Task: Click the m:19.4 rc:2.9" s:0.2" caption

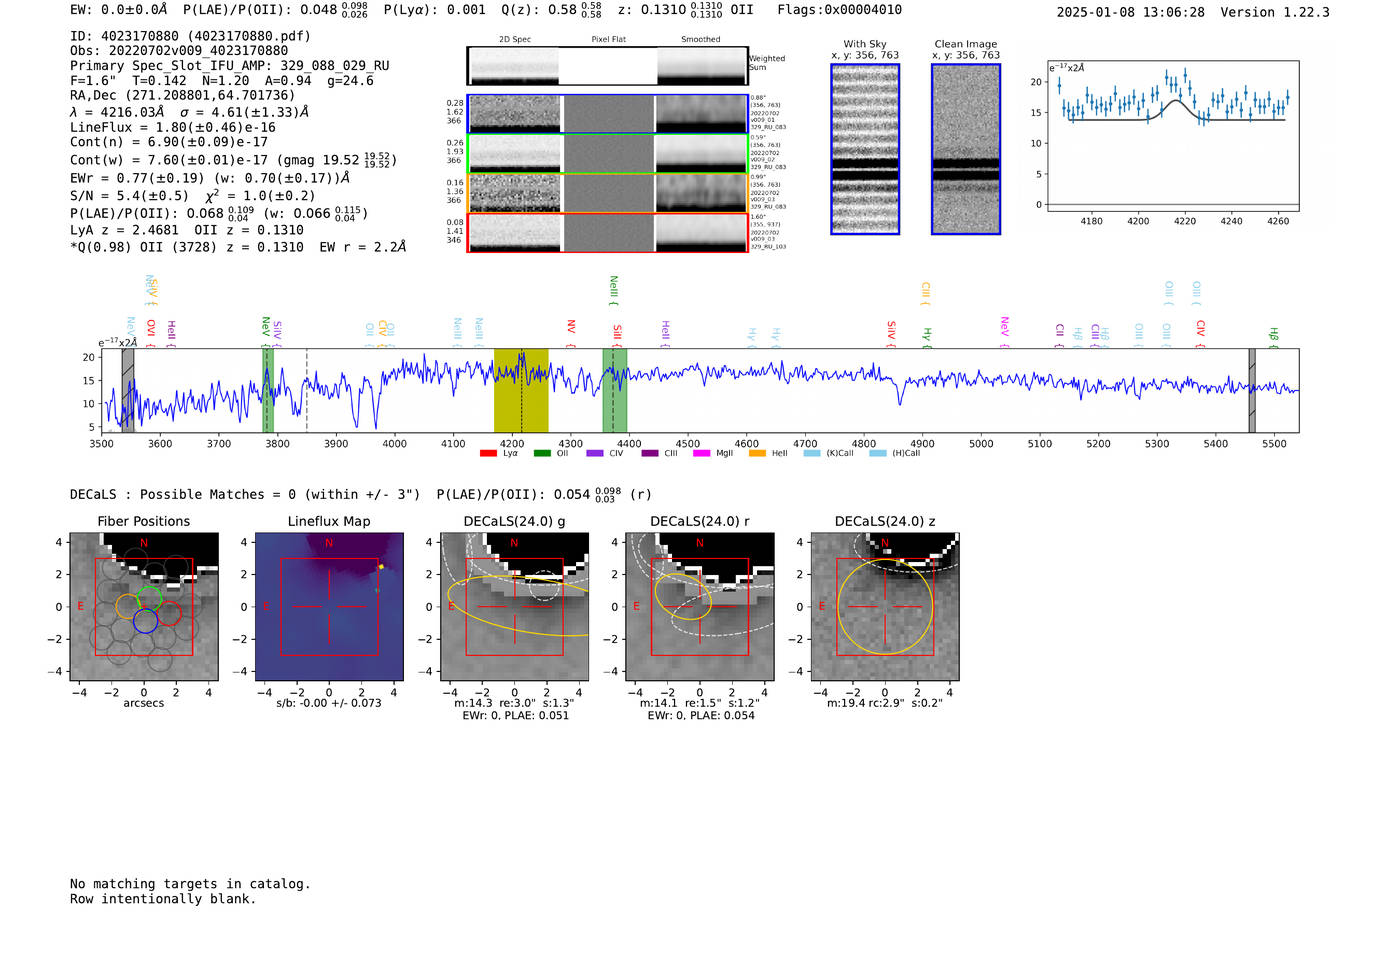Action: (885, 703)
